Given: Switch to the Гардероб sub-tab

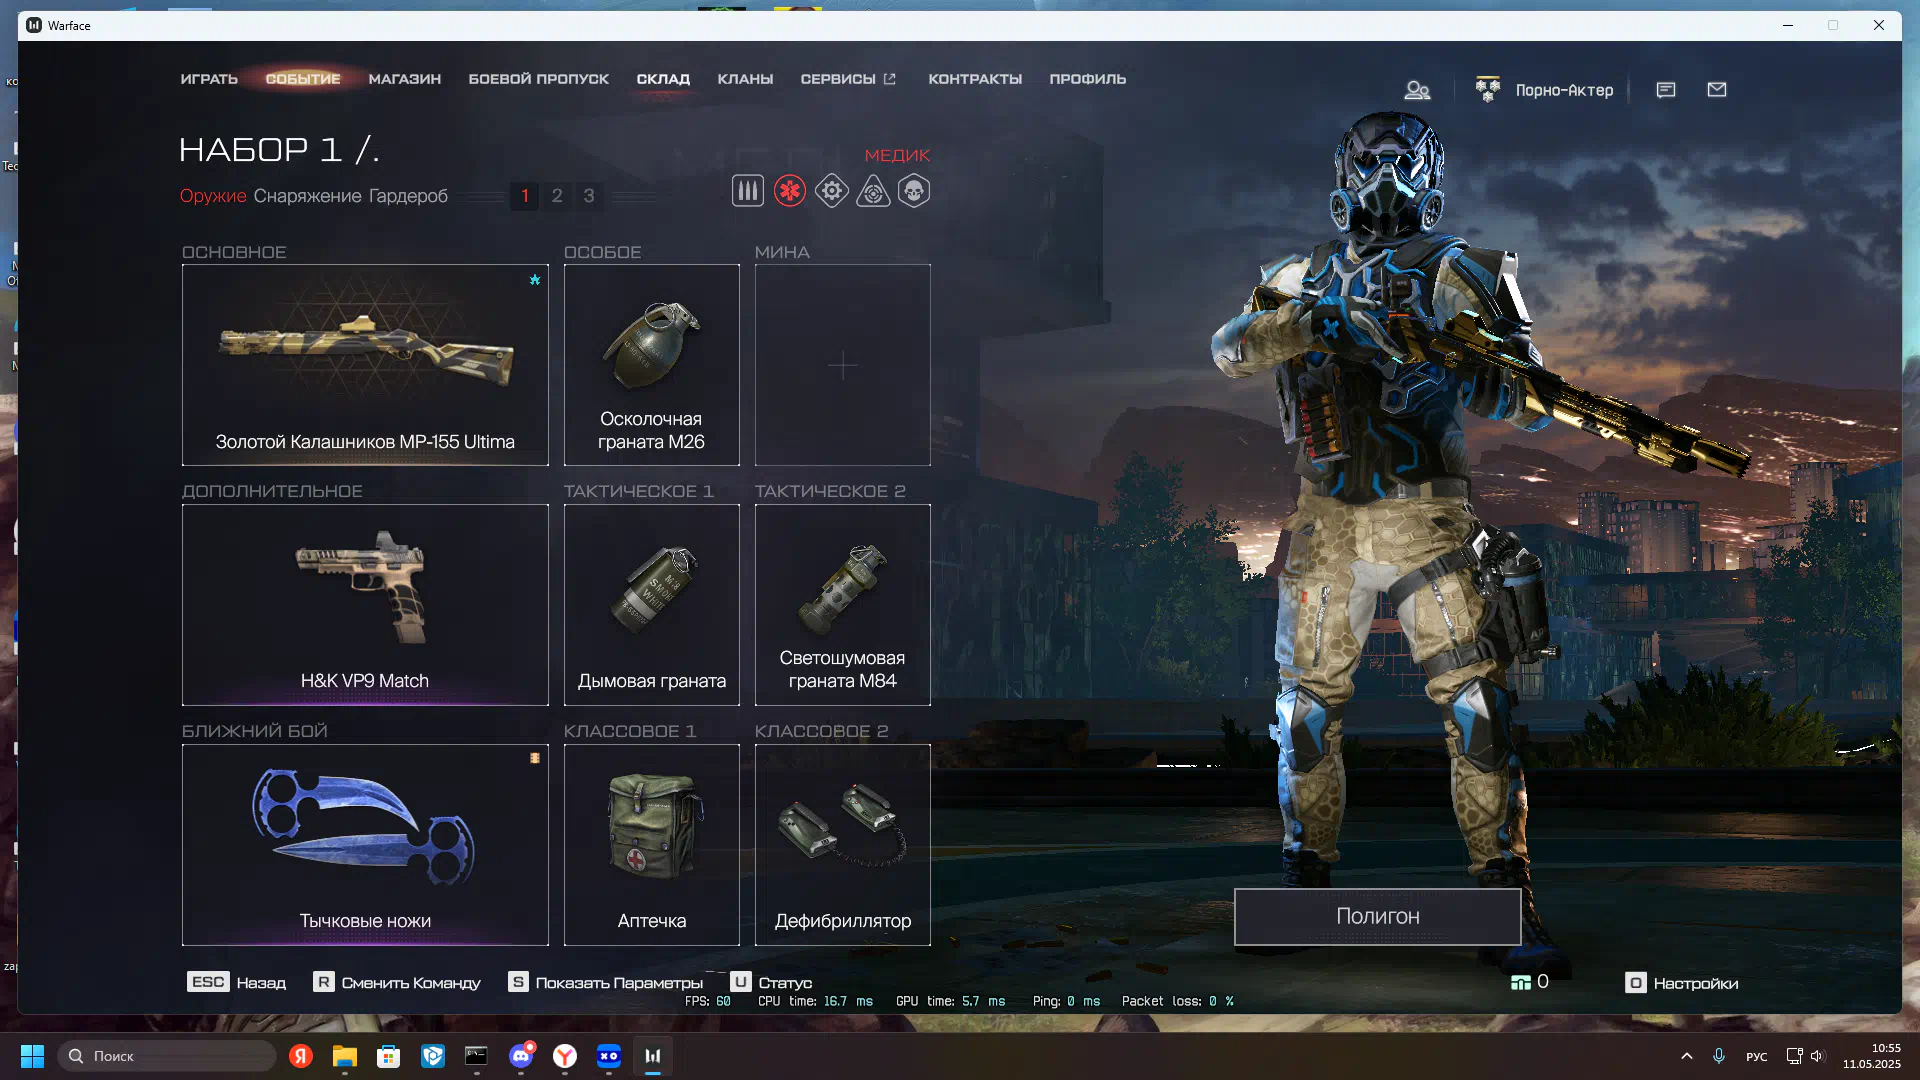Looking at the screenshot, I should (x=408, y=196).
